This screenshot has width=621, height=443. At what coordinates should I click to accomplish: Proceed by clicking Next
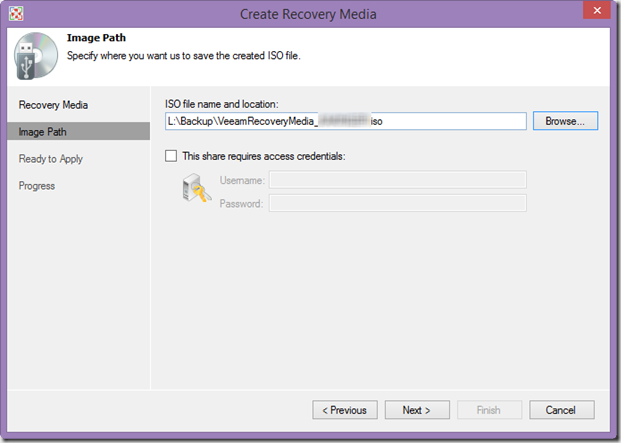click(x=416, y=410)
